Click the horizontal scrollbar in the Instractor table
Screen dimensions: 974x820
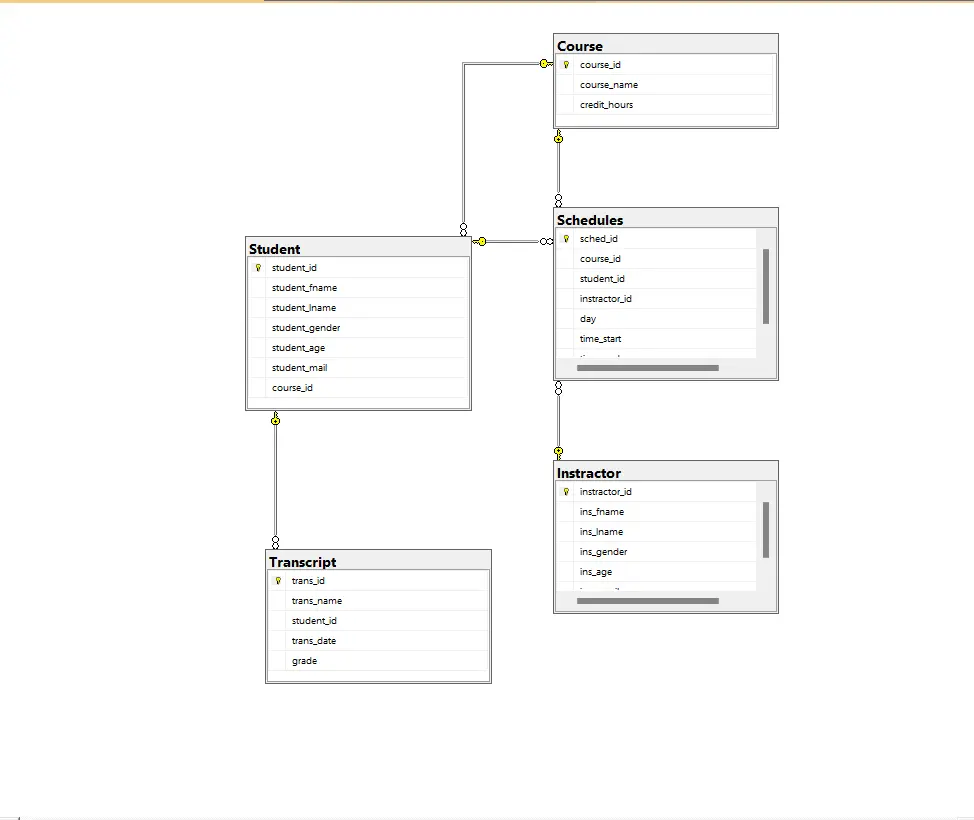[x=647, y=601]
